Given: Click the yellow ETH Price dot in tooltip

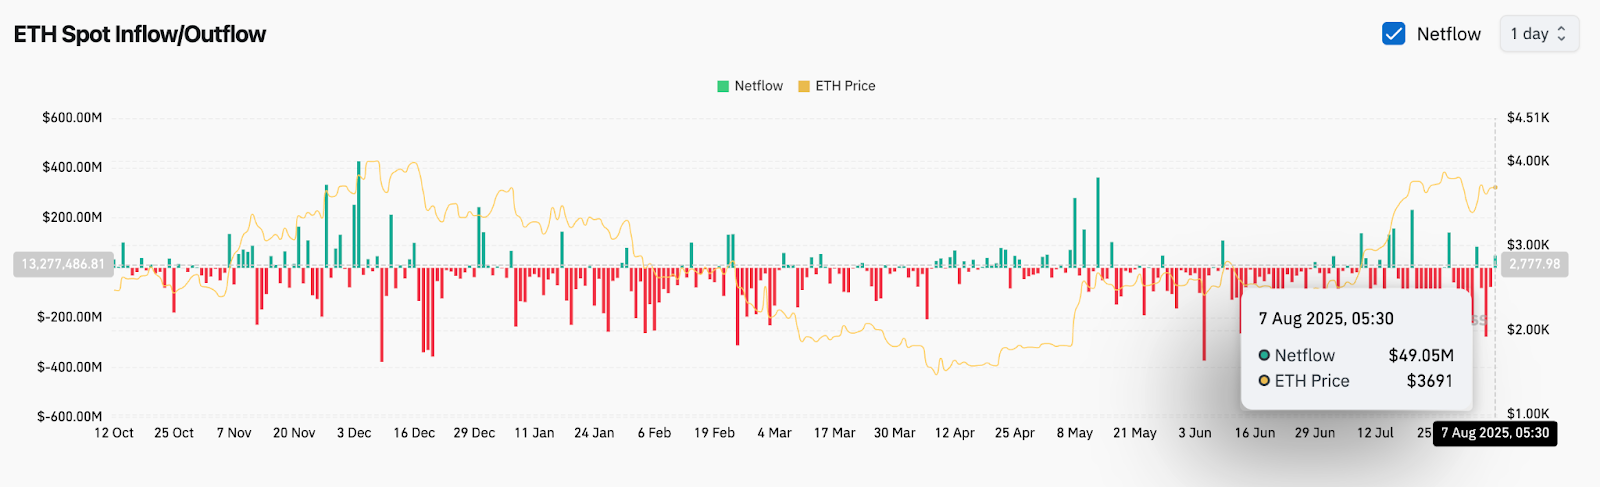Looking at the screenshot, I should (1264, 381).
